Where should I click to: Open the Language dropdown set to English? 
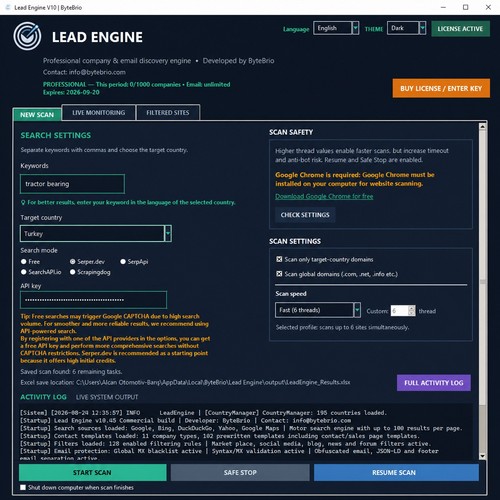[336, 28]
